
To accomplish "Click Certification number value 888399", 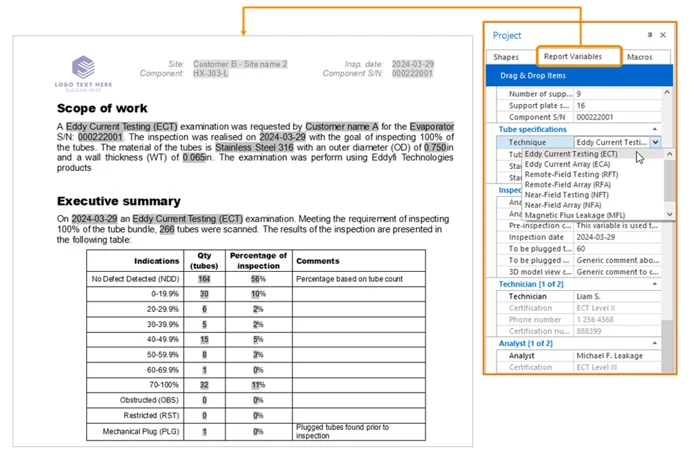I will click(617, 331).
